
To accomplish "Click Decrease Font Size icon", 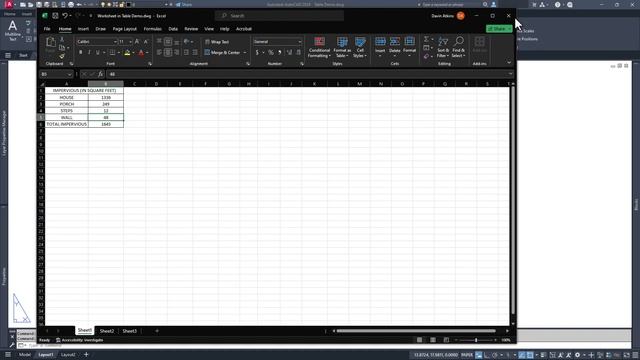I will coord(146,42).
